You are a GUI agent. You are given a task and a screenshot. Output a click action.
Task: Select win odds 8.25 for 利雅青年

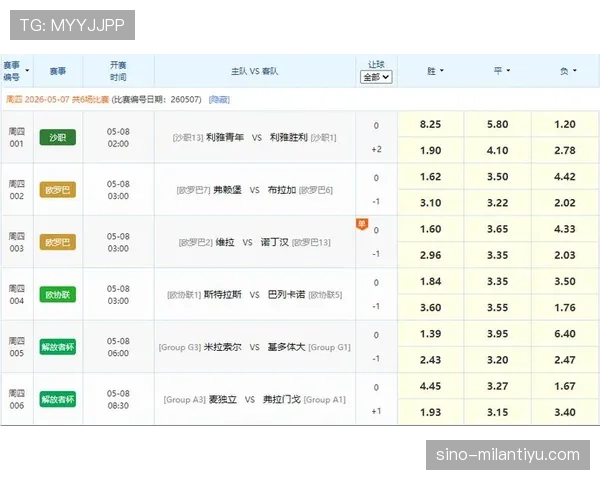(430, 124)
